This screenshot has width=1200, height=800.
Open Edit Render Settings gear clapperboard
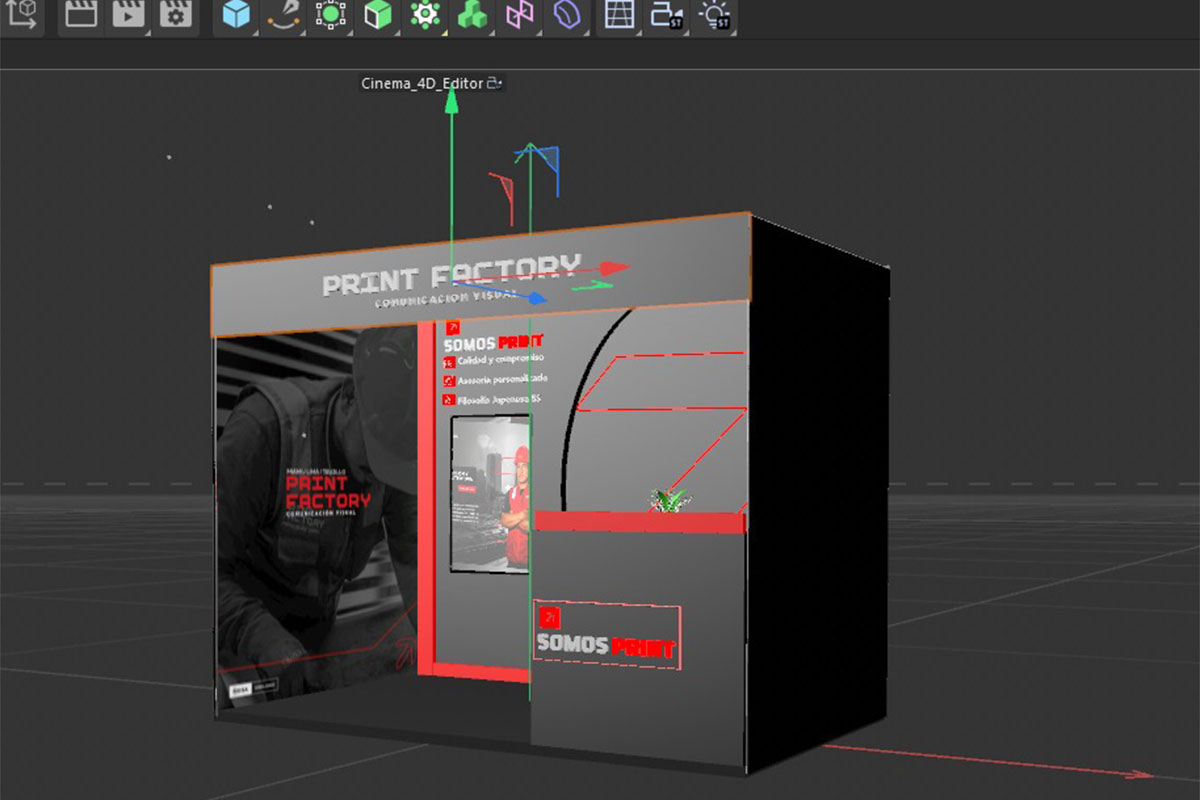pyautogui.click(x=176, y=15)
